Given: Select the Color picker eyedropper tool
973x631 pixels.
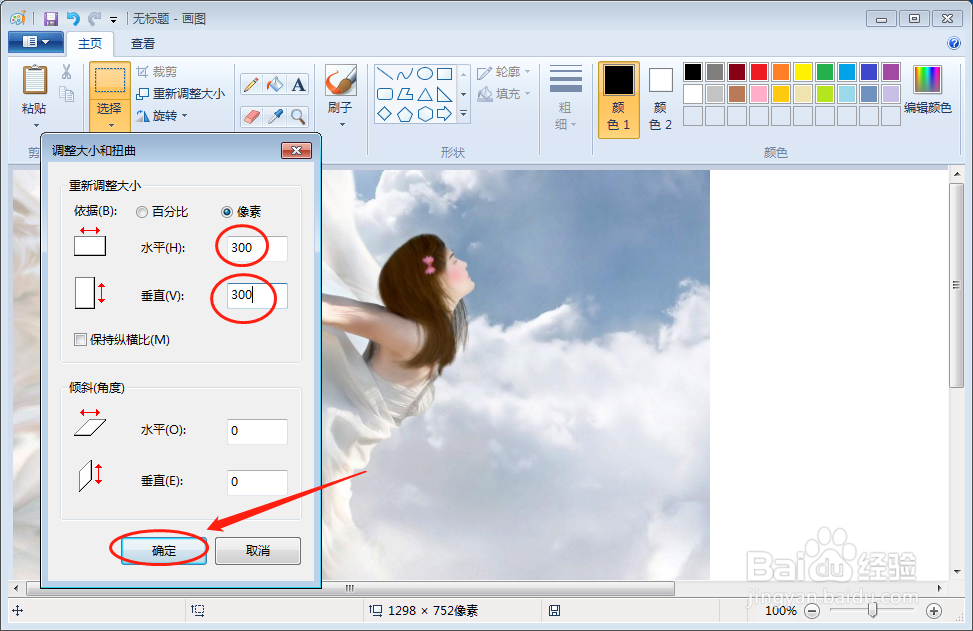Looking at the screenshot, I should click(x=275, y=116).
